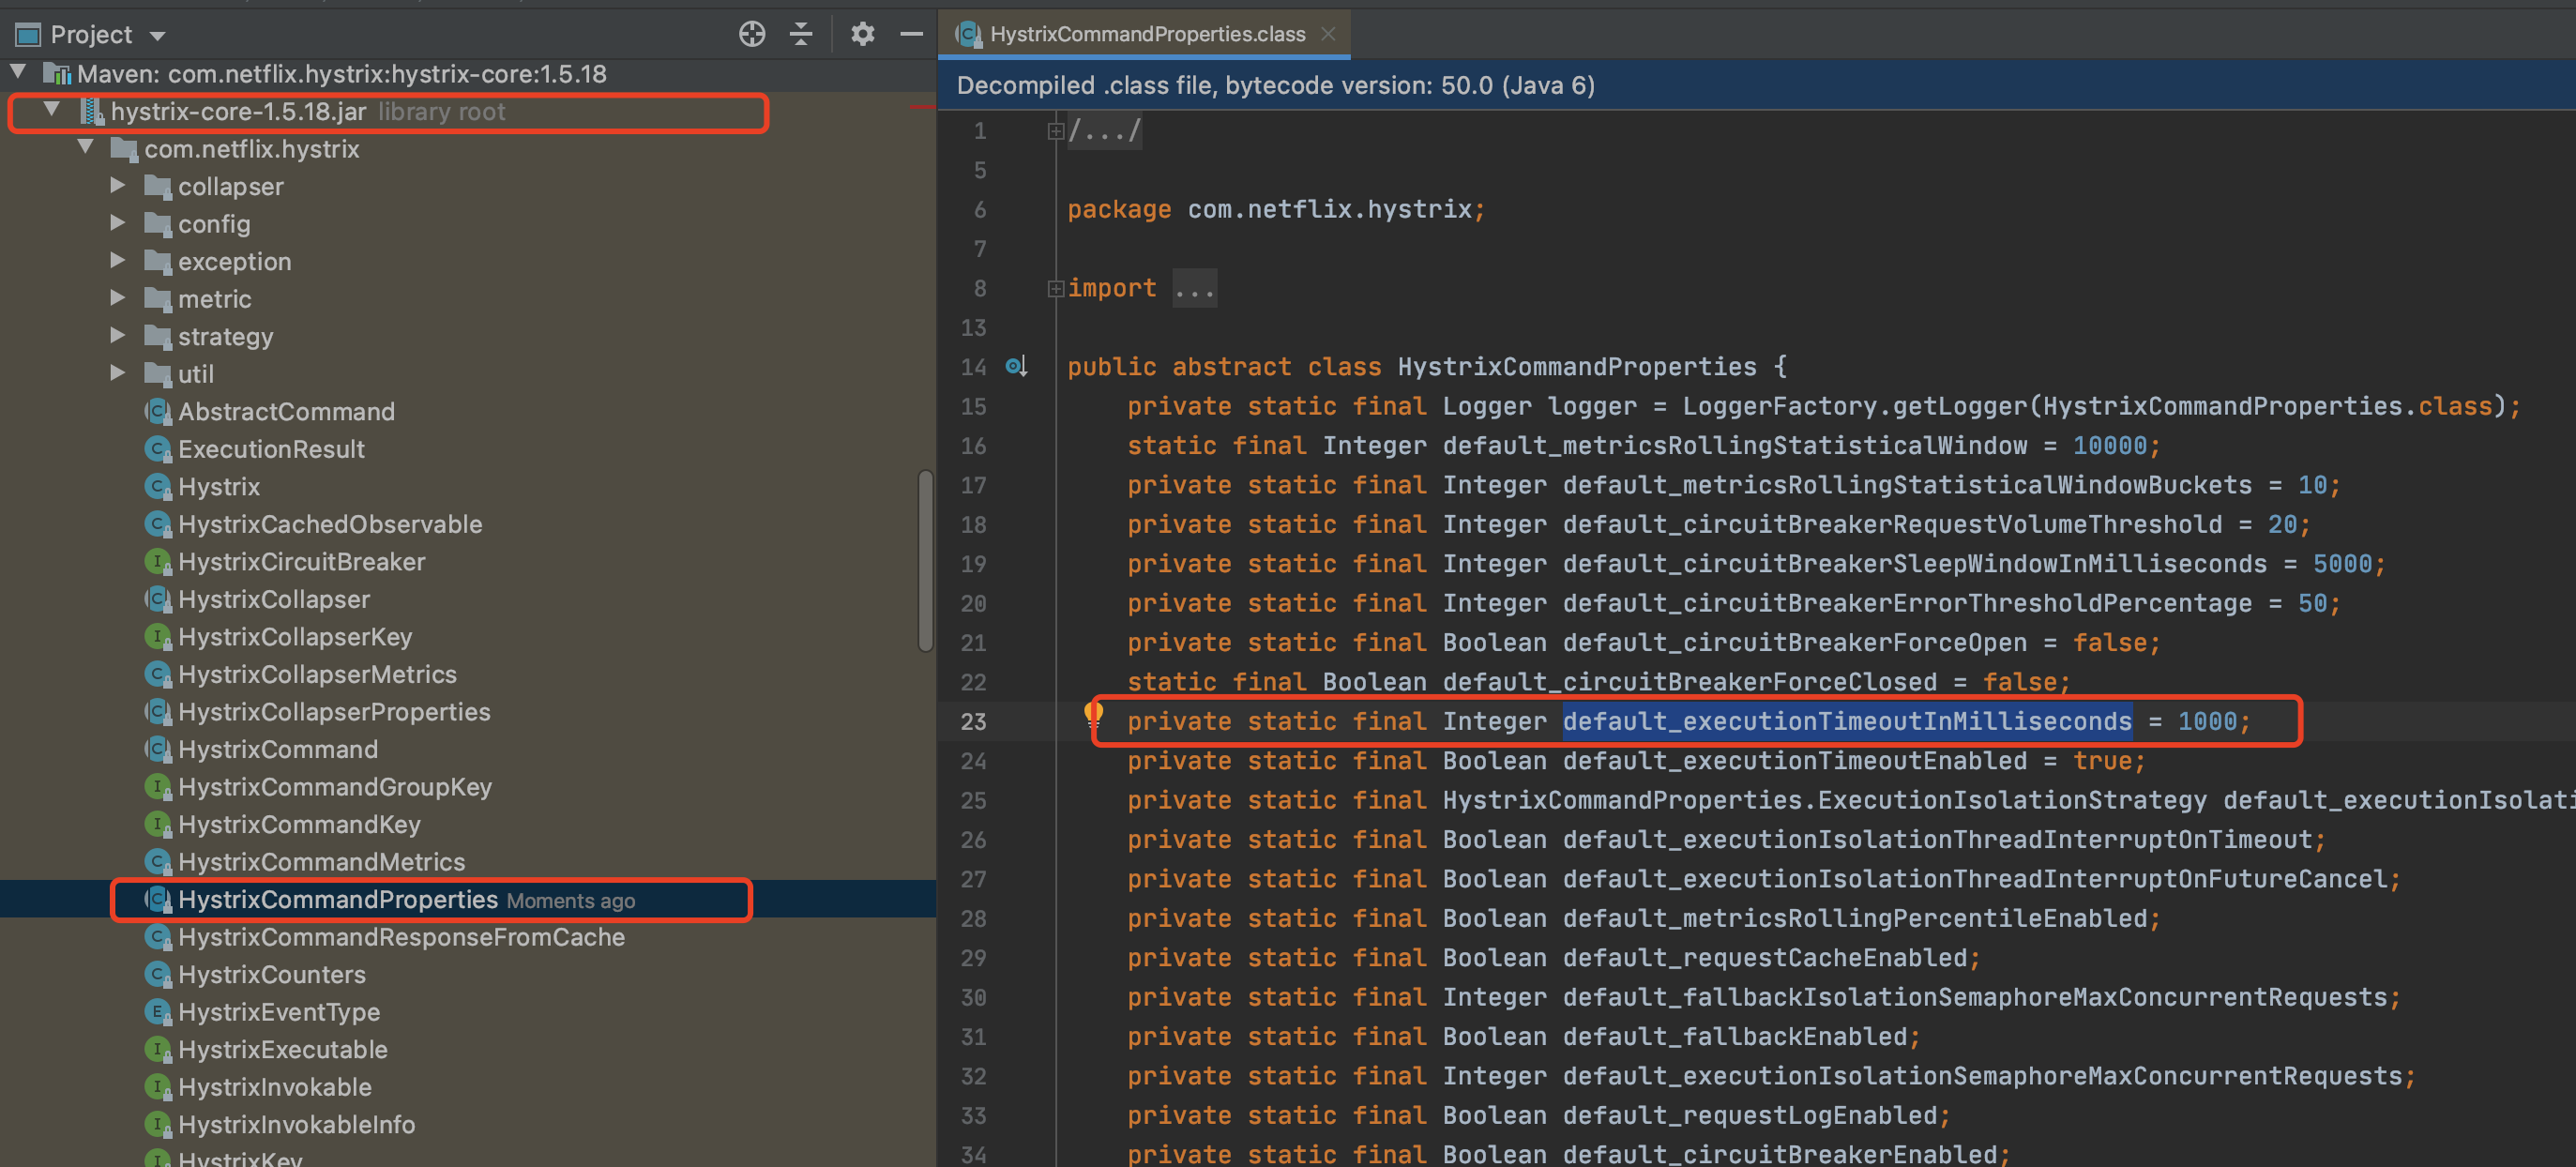
Task: Select the HystrixCommandProperties.class editor tab
Action: (1145, 34)
